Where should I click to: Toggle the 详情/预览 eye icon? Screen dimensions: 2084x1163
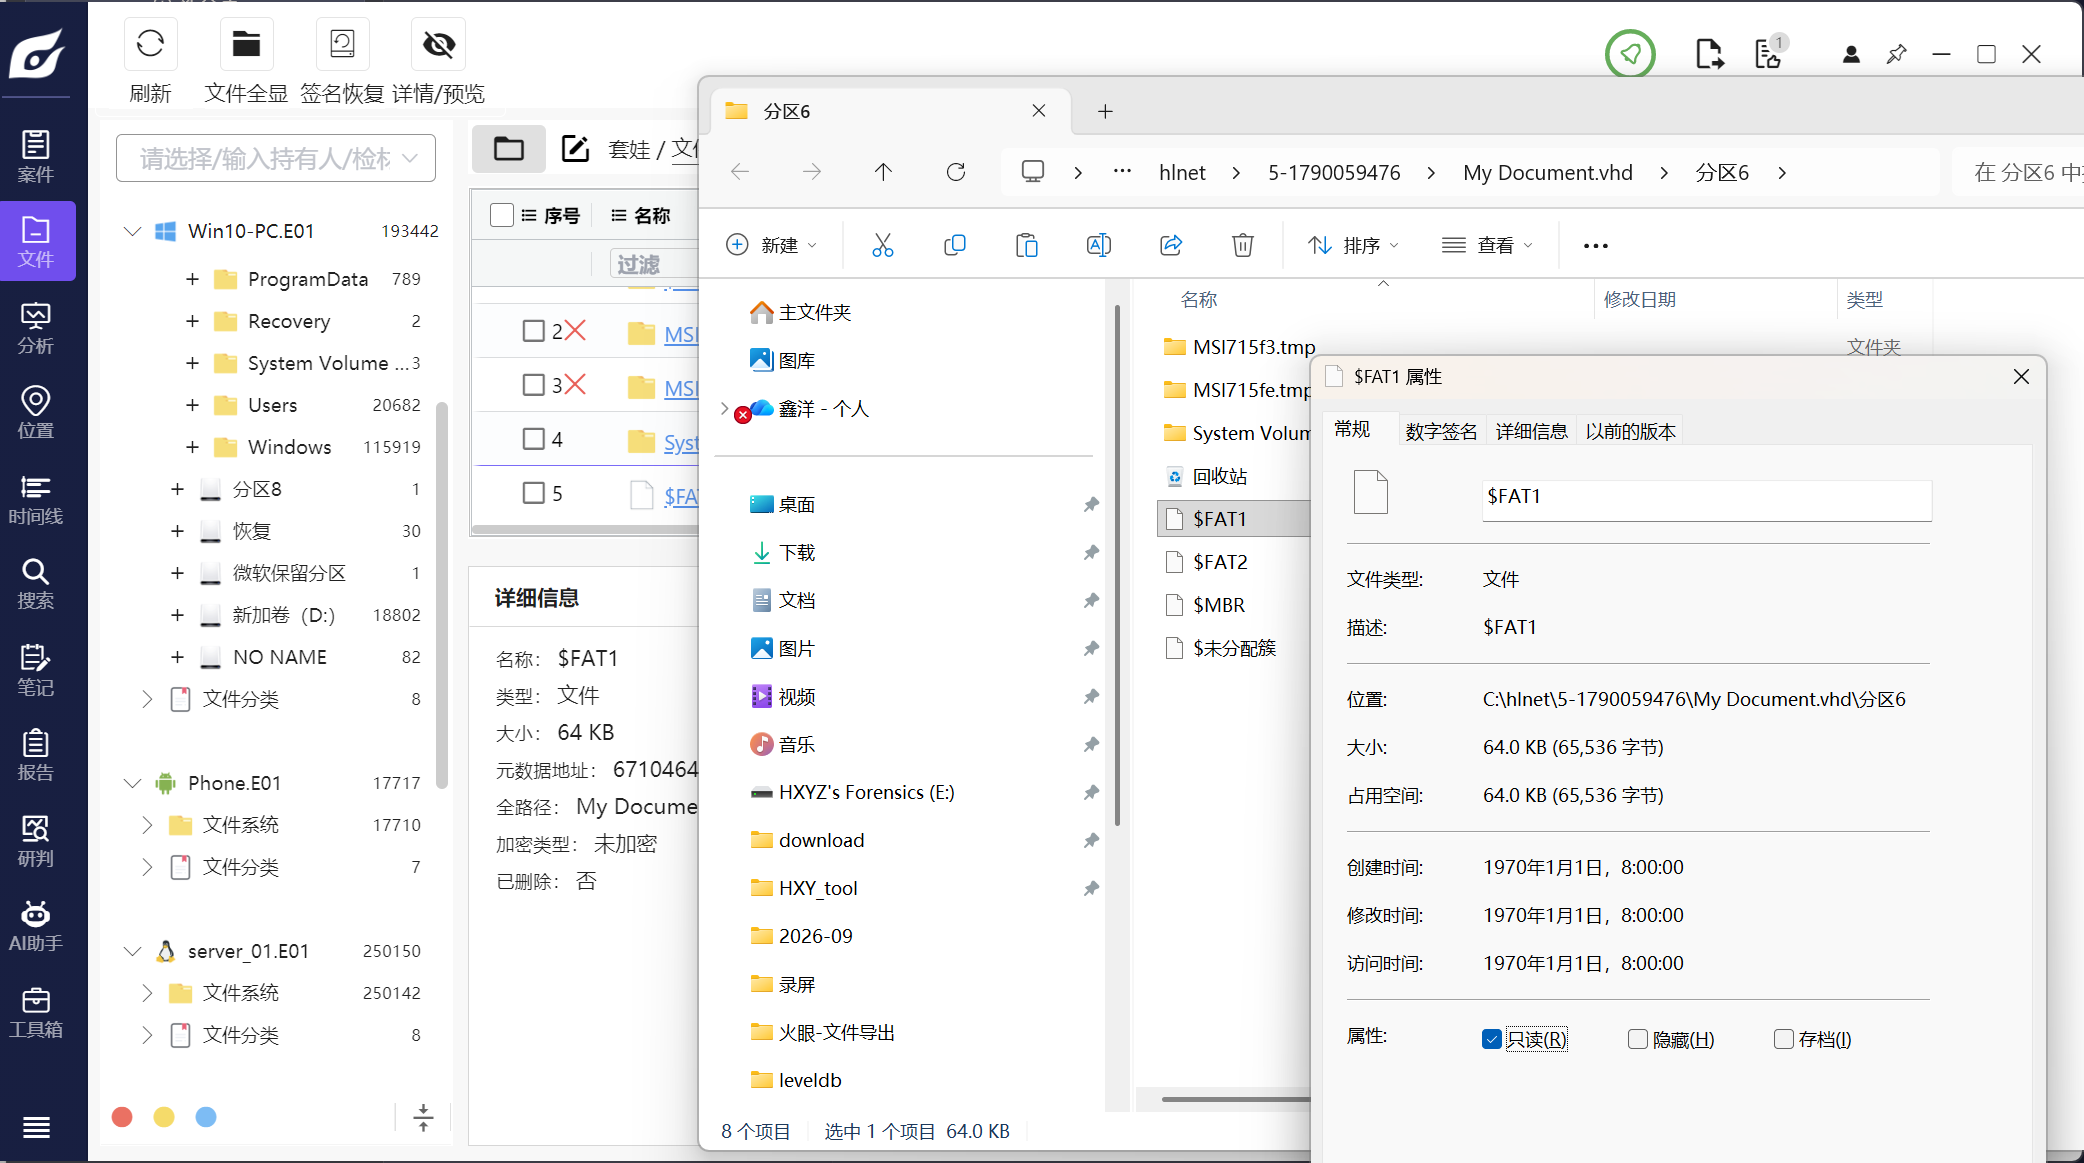438,44
